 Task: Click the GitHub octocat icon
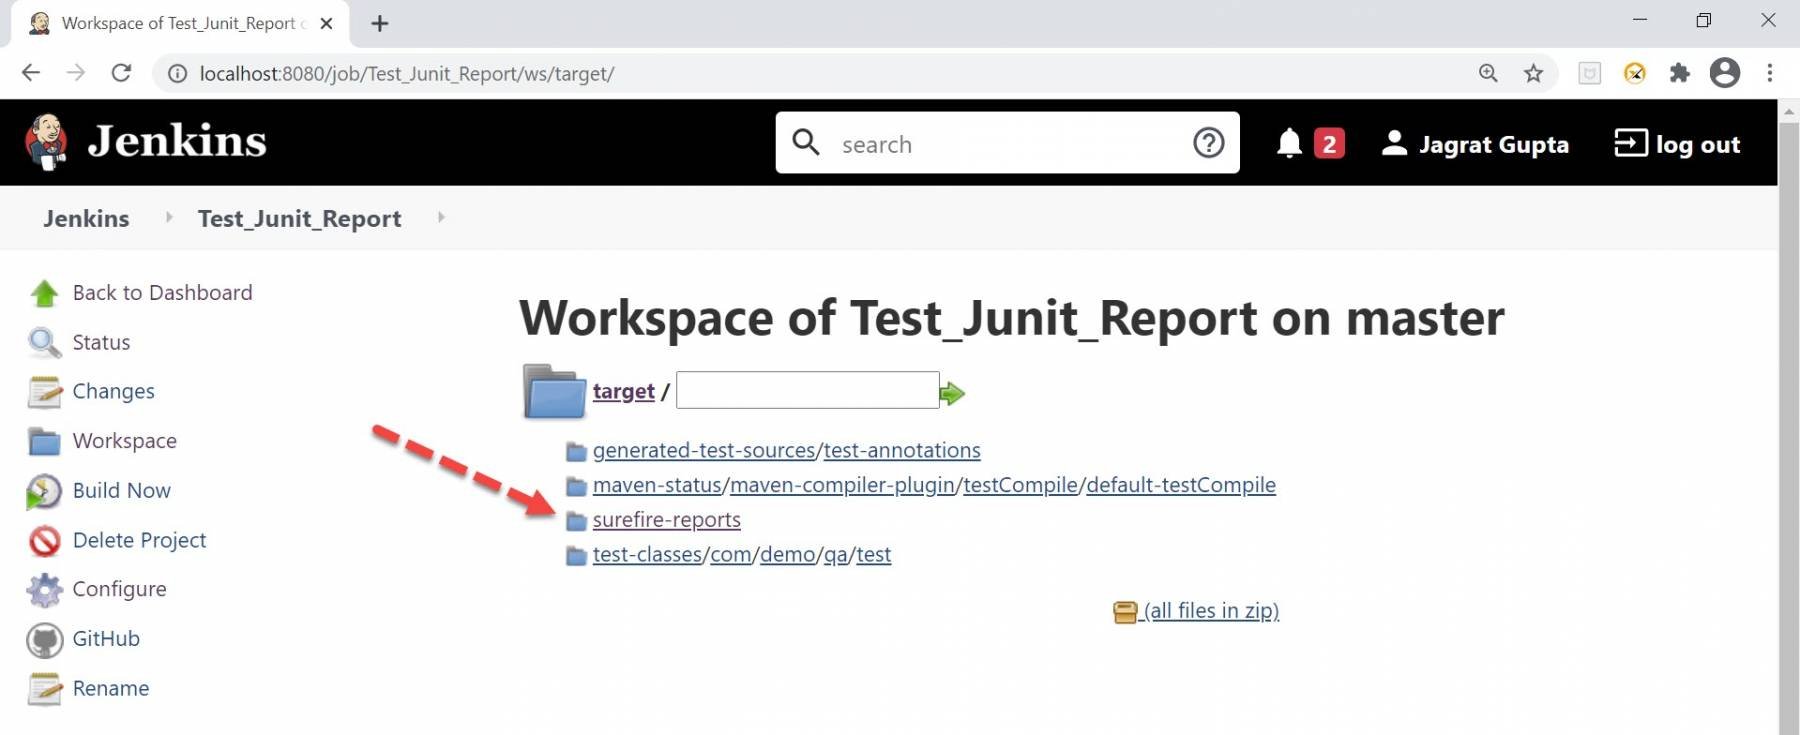tap(44, 640)
